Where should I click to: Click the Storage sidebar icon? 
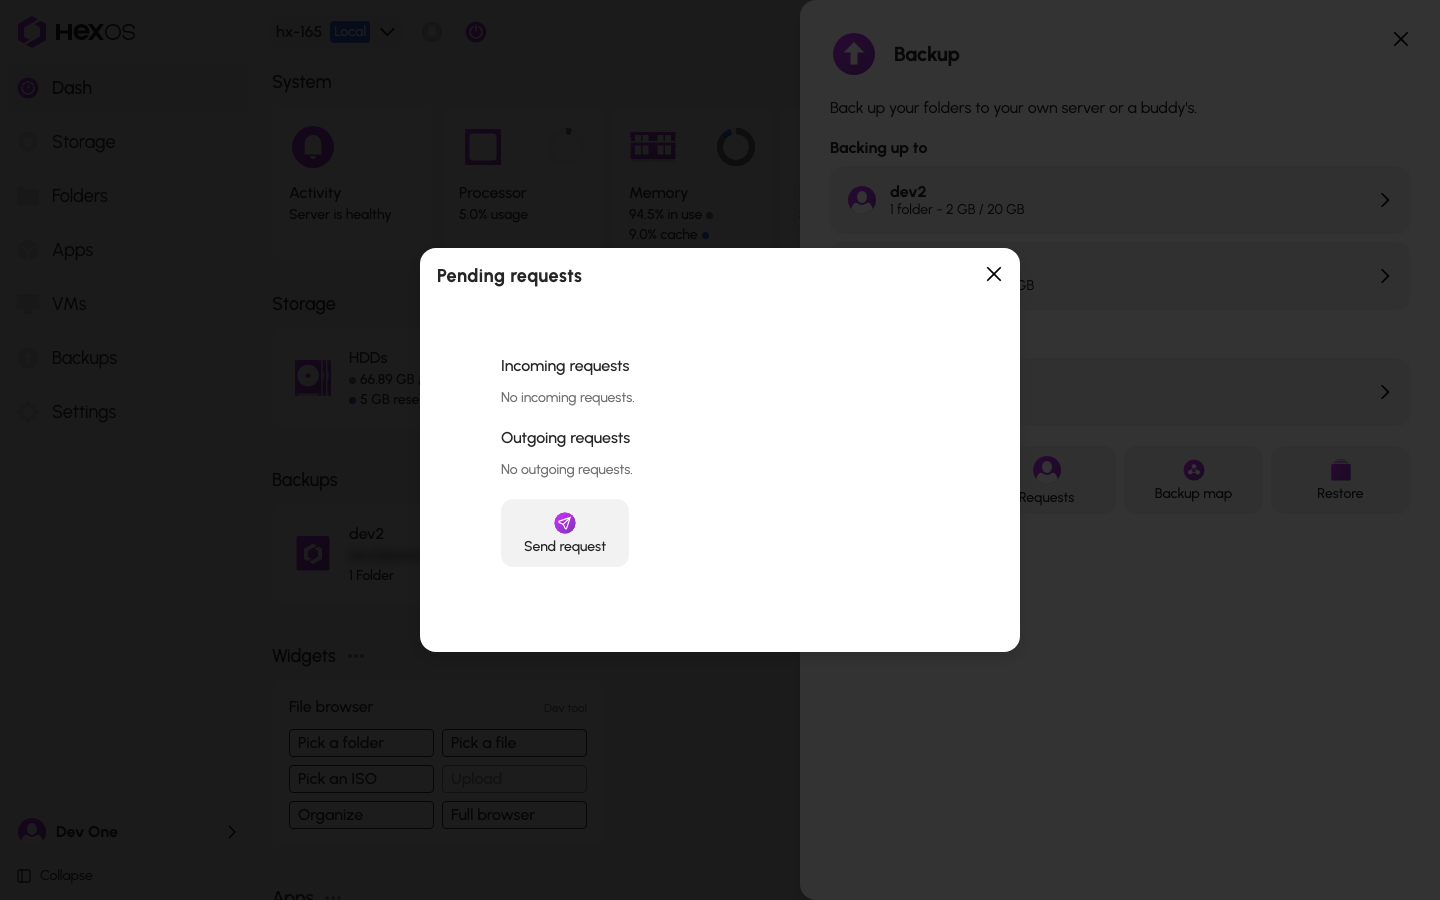28,142
